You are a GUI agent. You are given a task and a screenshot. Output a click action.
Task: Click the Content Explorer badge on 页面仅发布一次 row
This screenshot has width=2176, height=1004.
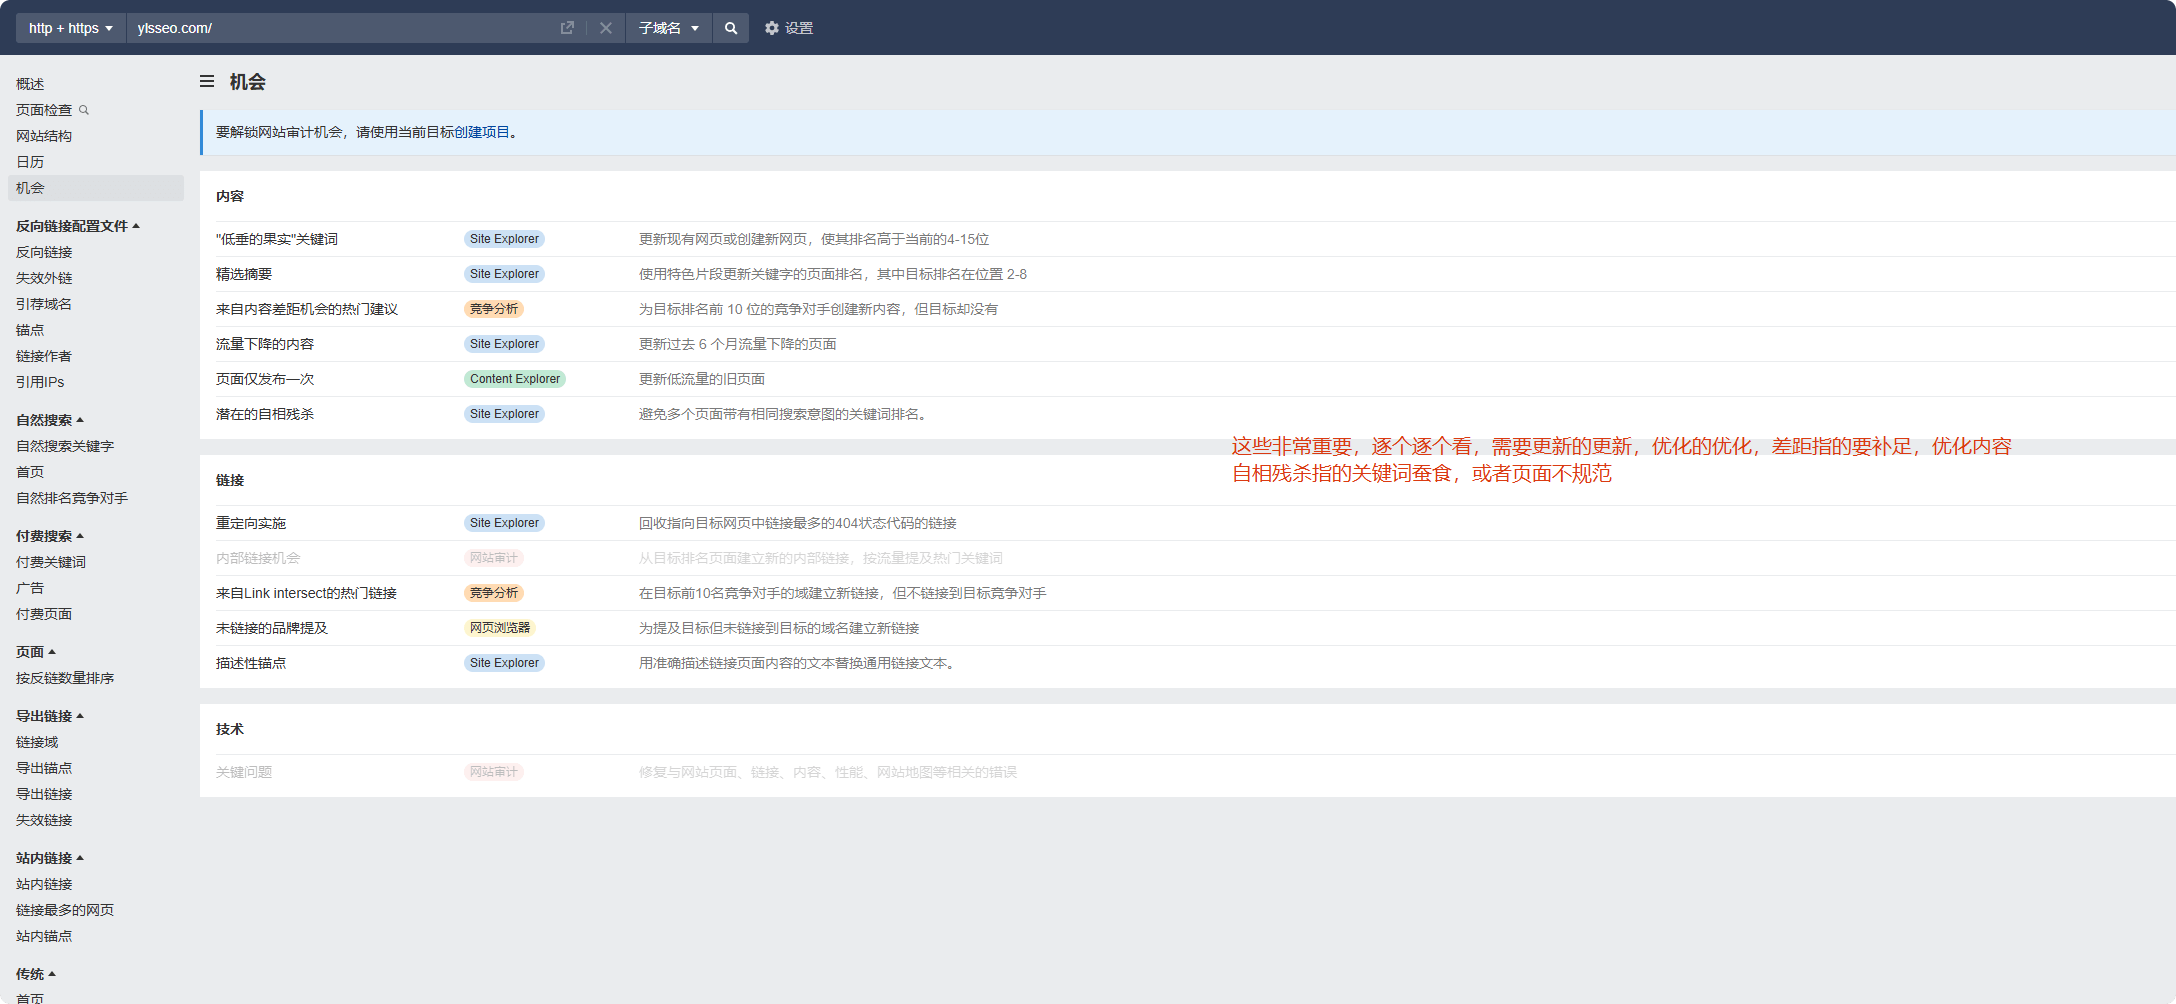(x=514, y=378)
